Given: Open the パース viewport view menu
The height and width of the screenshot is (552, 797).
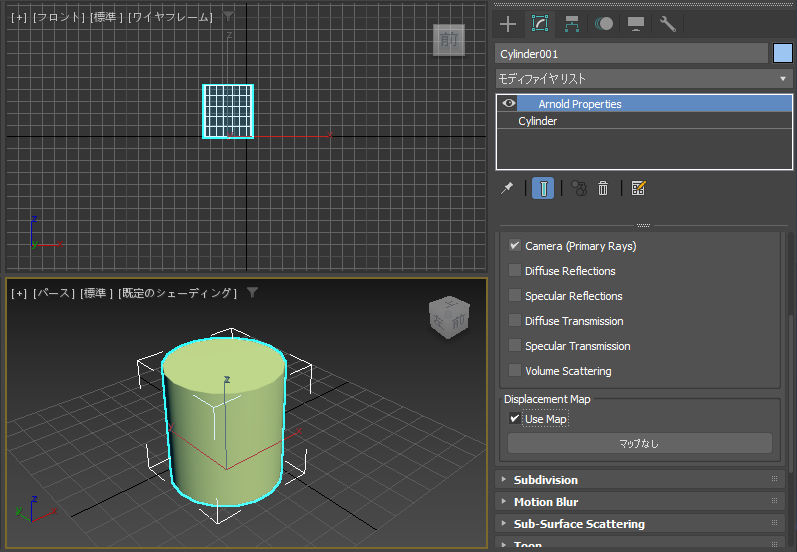Looking at the screenshot, I should [x=54, y=293].
